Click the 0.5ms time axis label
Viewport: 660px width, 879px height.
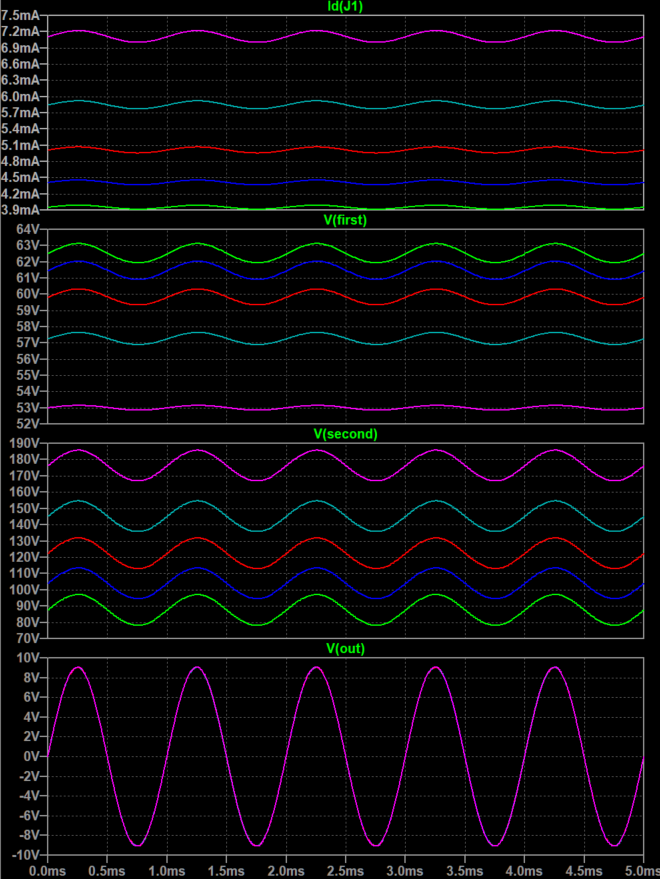click(x=107, y=871)
